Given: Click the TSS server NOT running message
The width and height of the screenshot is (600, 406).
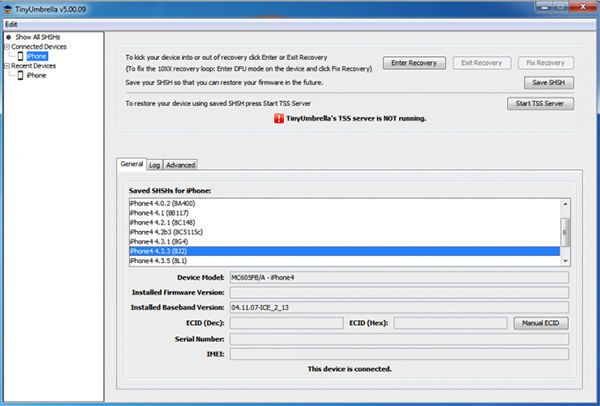Looking at the screenshot, I should click(356, 119).
